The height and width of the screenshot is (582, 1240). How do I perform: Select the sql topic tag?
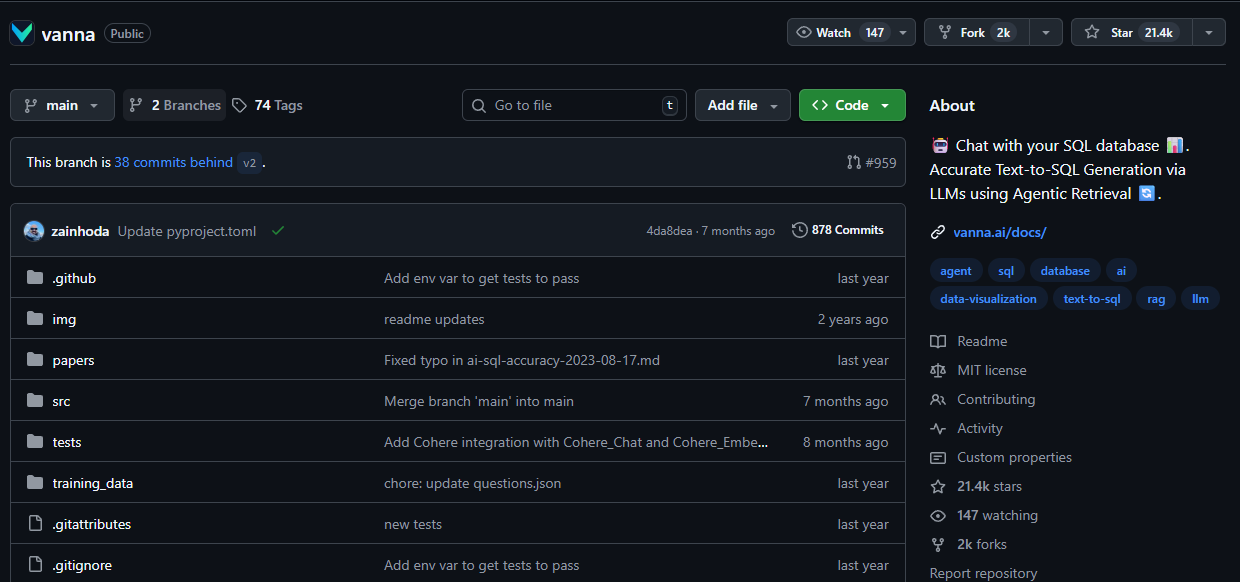[1006, 271]
